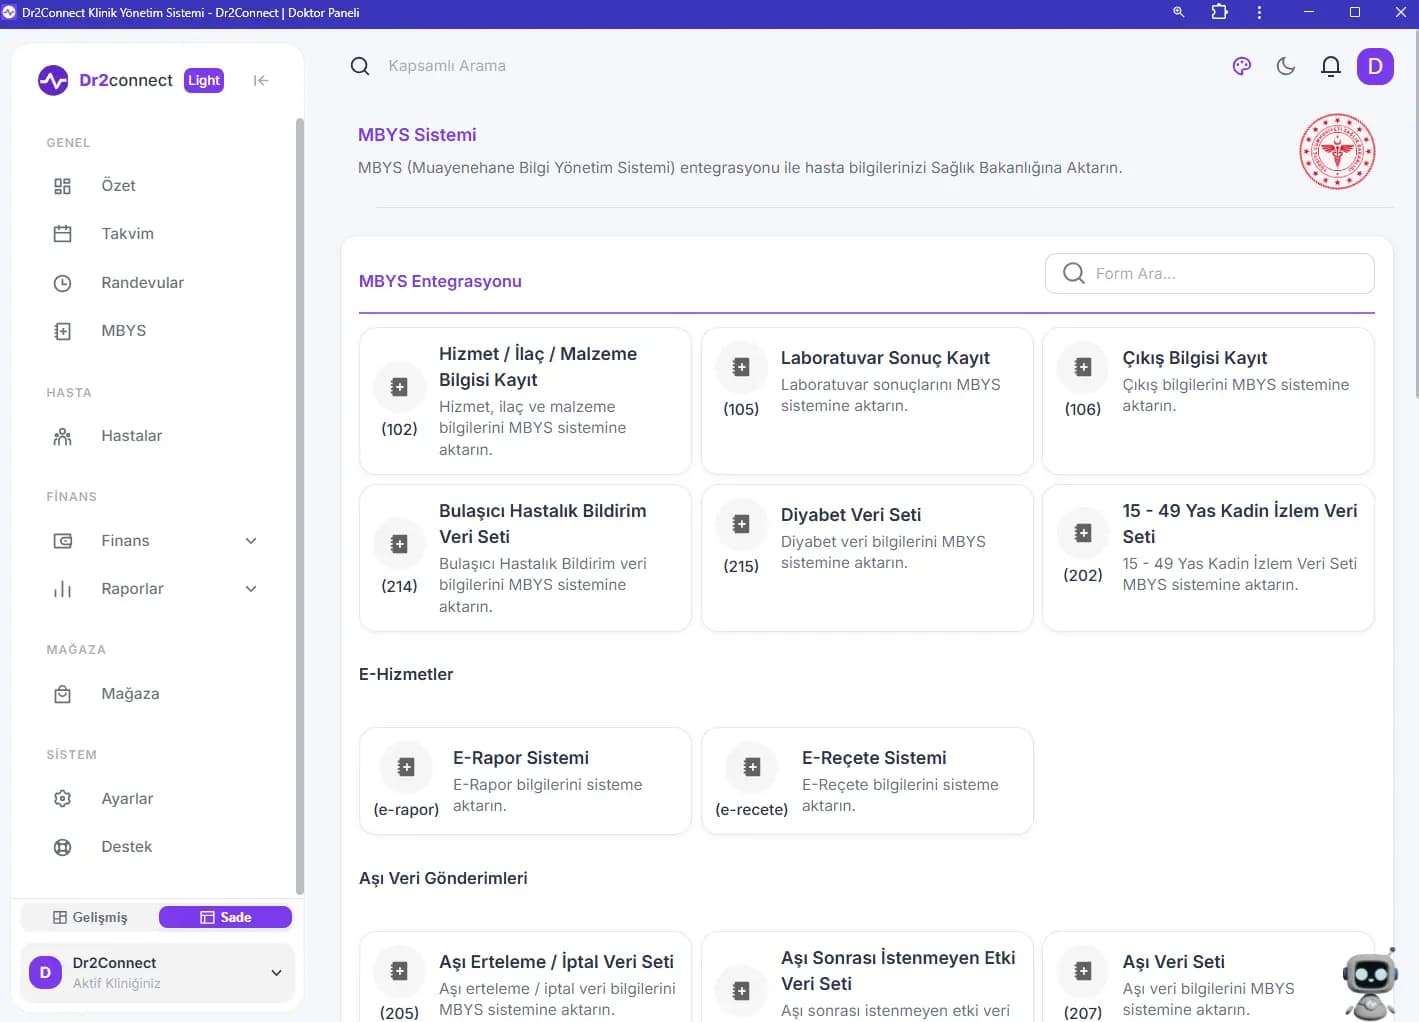The height and width of the screenshot is (1022, 1419).
Task: Click the Ayarlar gear icon
Action: tap(62, 799)
